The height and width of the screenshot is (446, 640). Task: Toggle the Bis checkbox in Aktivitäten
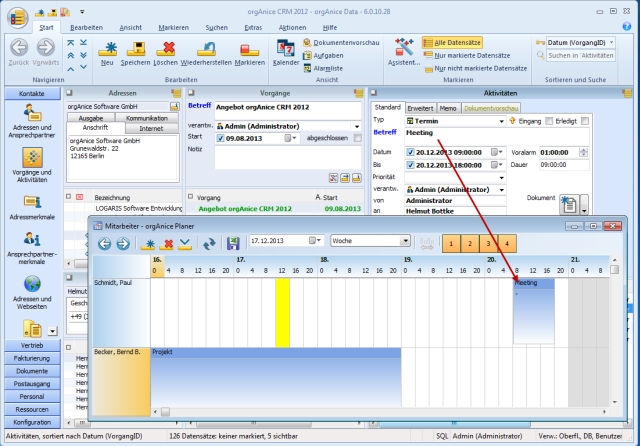coord(410,165)
